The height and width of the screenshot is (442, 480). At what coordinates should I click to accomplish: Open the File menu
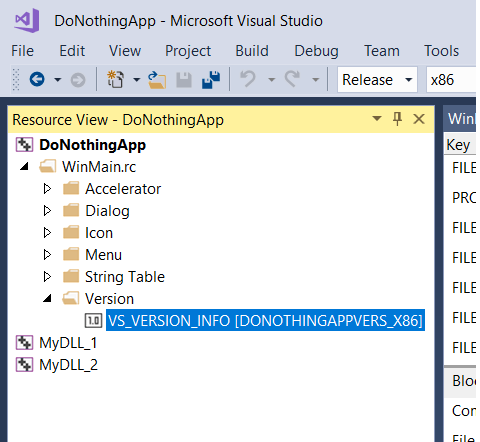[22, 51]
